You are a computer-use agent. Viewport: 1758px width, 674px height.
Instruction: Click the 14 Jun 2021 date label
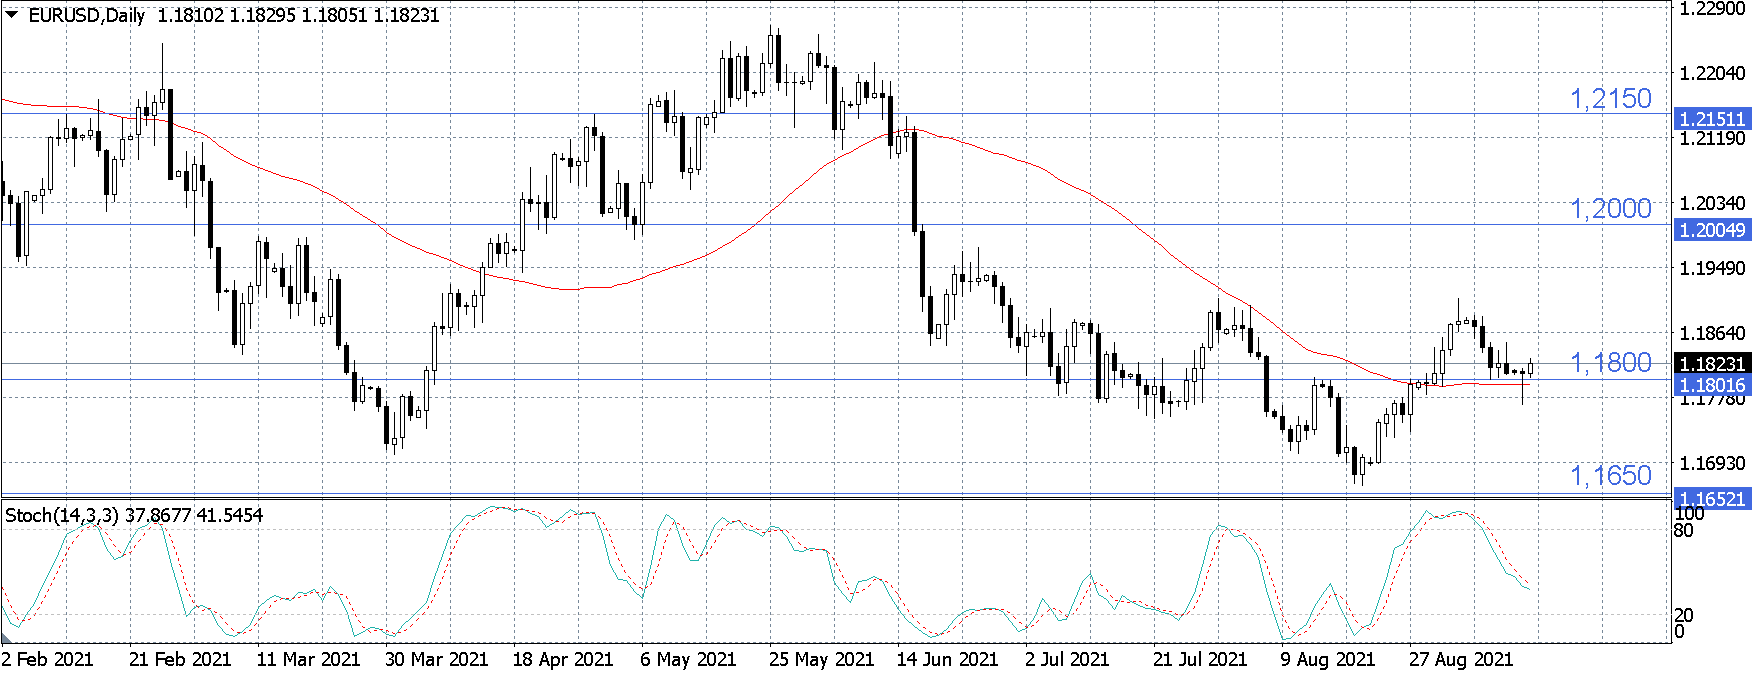[947, 659]
